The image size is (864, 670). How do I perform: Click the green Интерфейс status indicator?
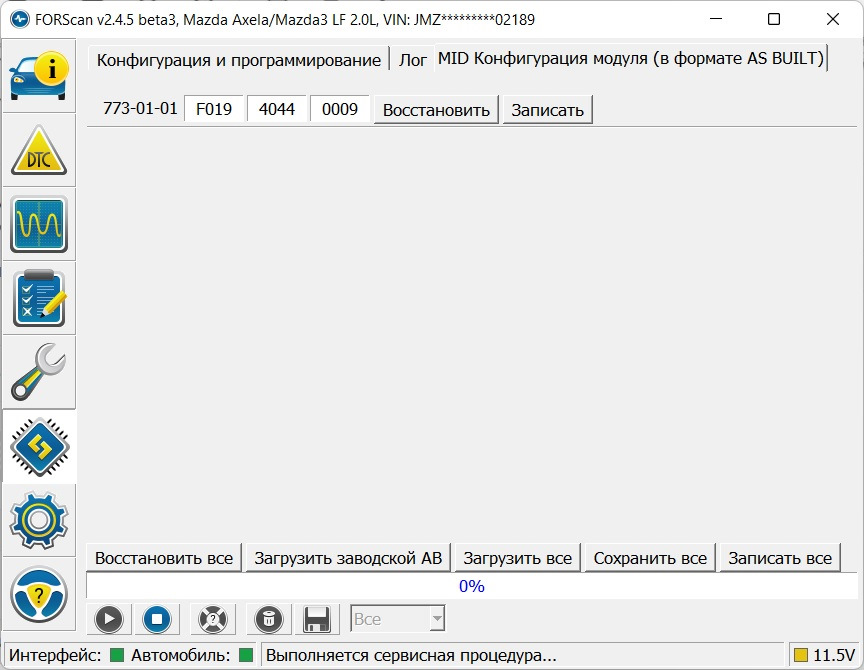tap(117, 655)
